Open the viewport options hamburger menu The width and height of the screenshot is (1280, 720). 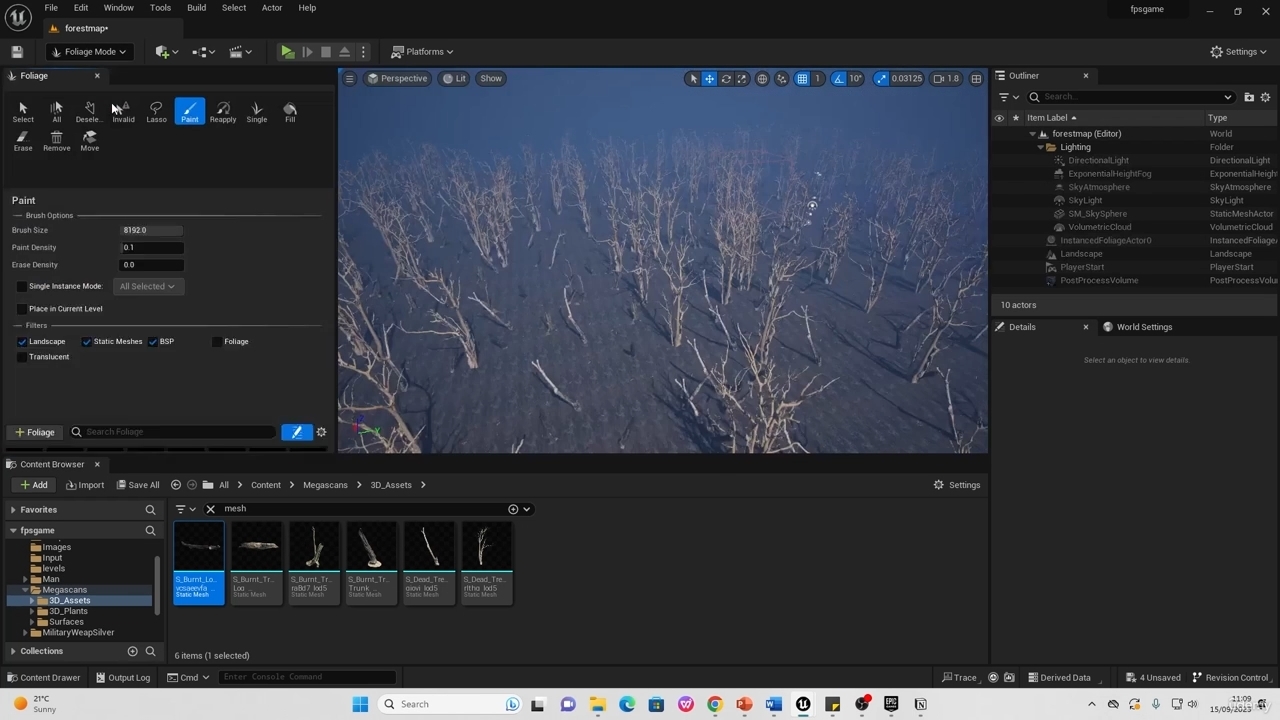coord(349,79)
